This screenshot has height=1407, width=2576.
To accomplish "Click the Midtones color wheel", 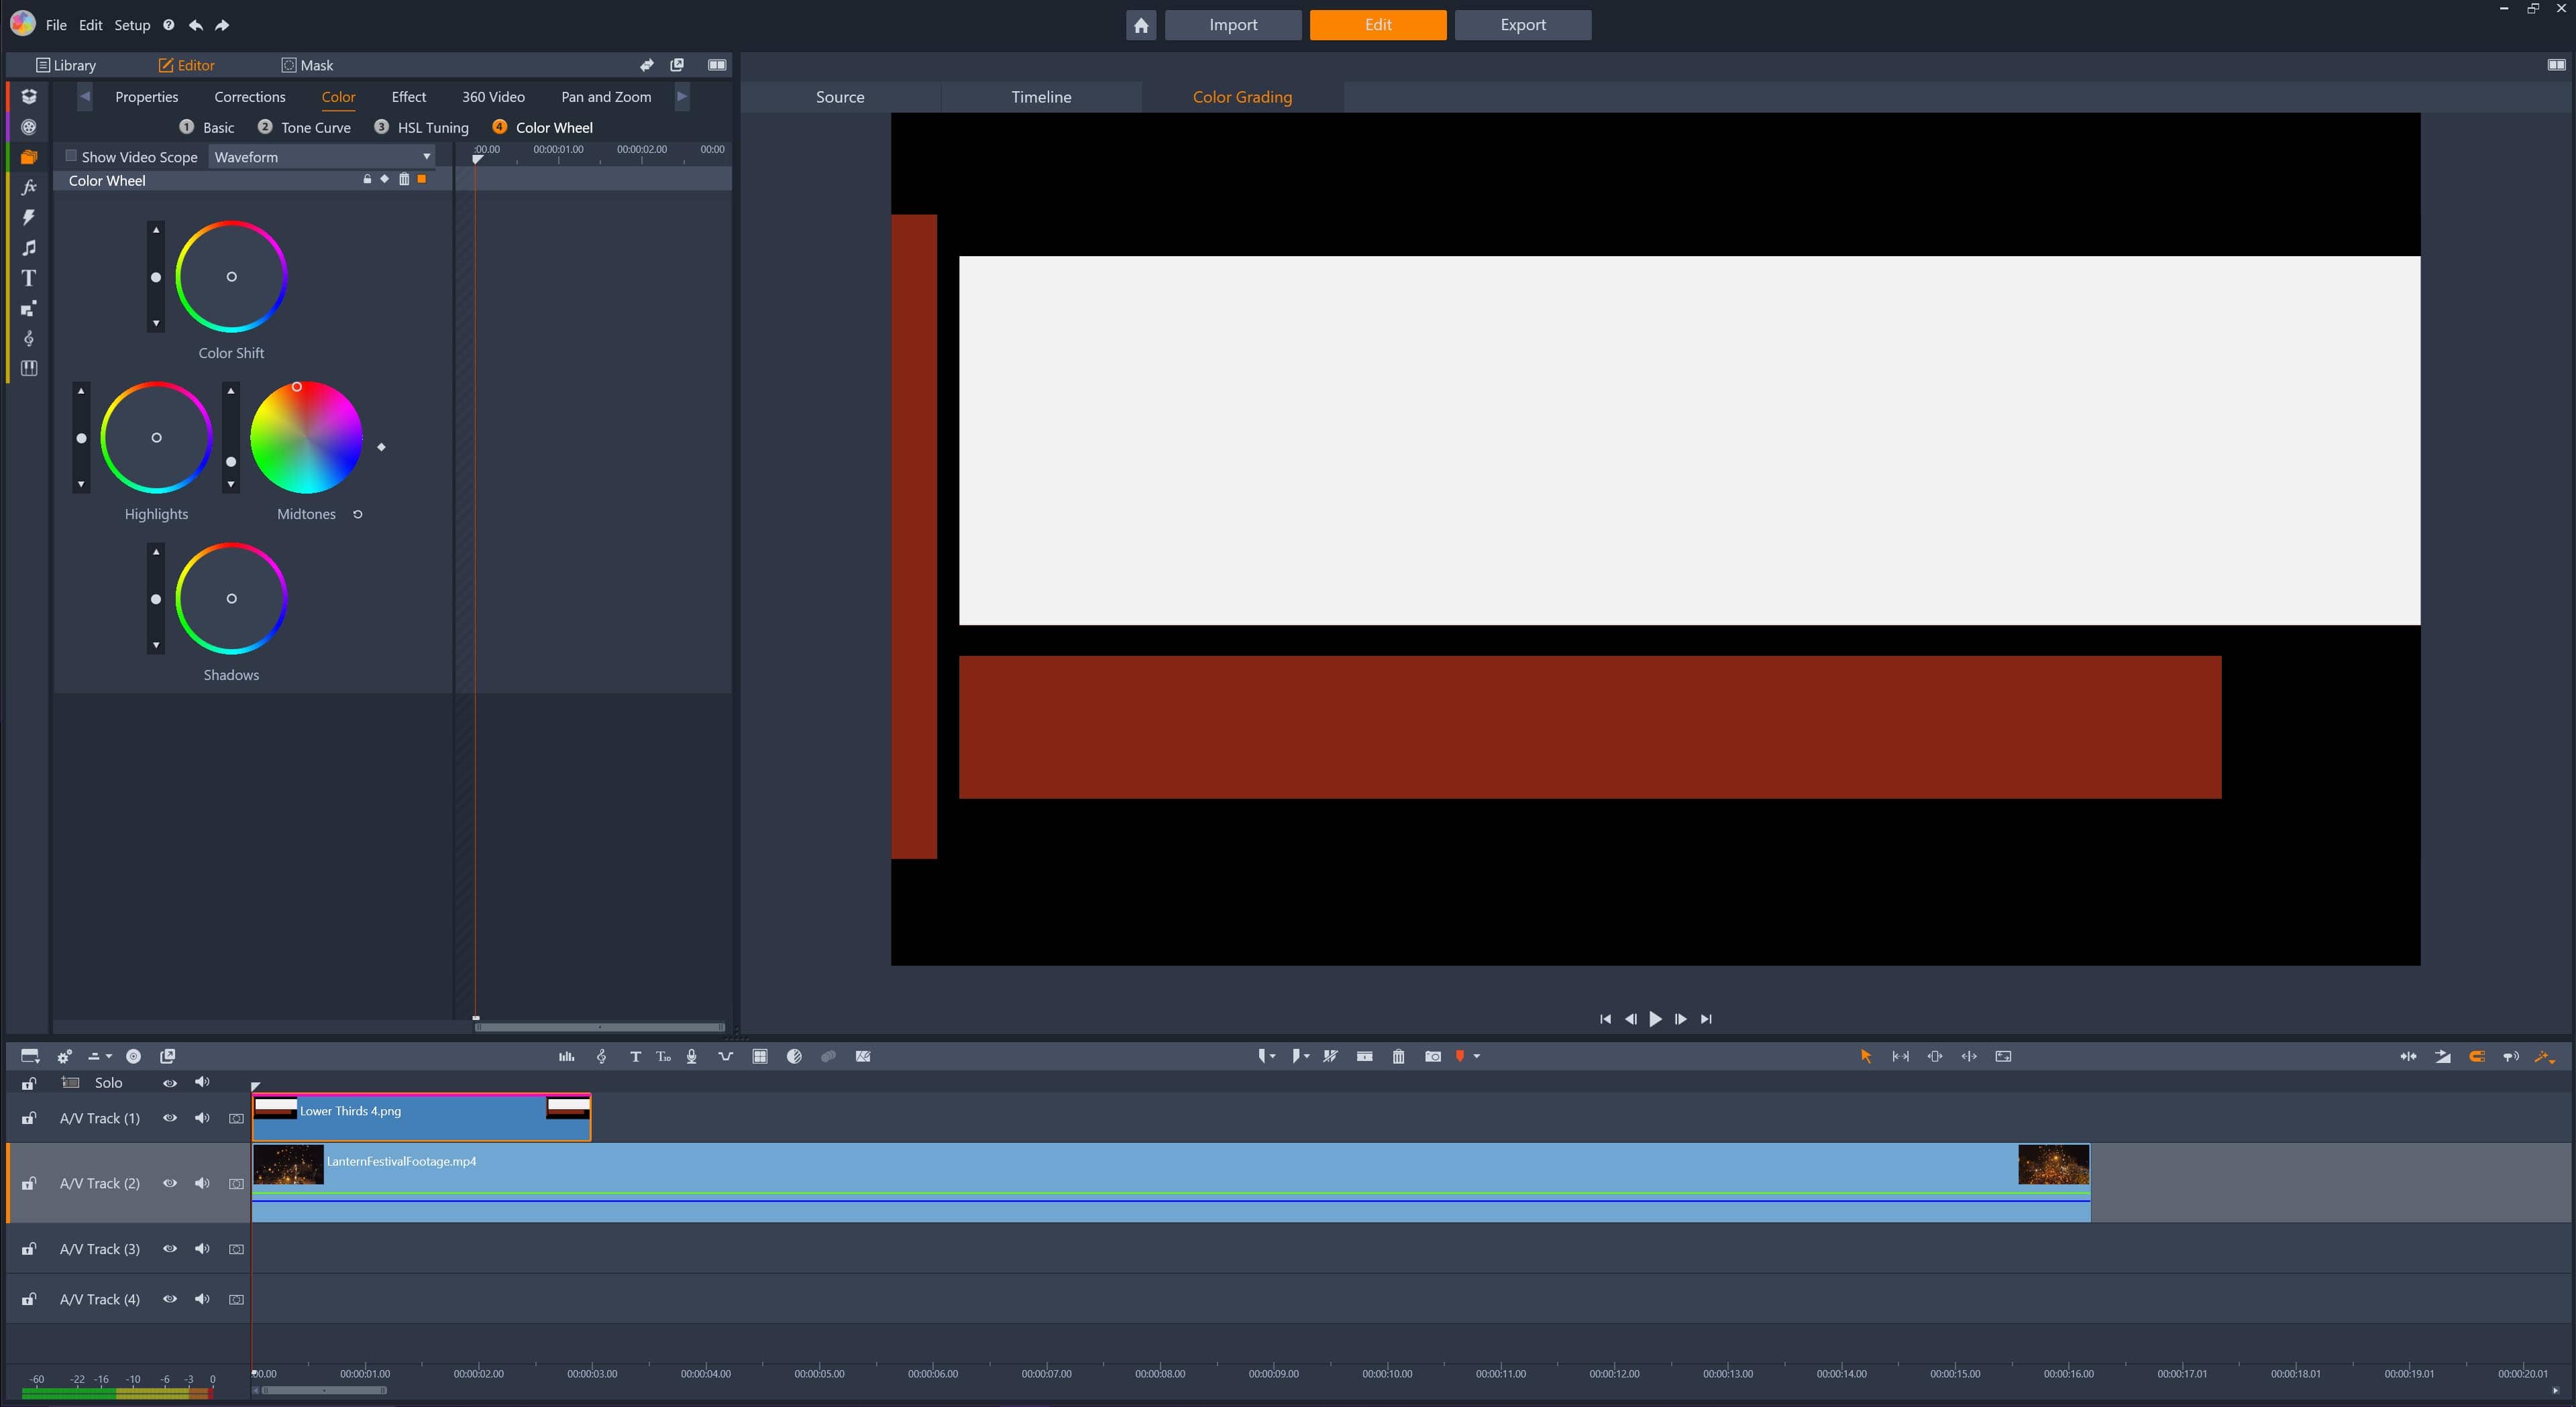I will point(306,438).
